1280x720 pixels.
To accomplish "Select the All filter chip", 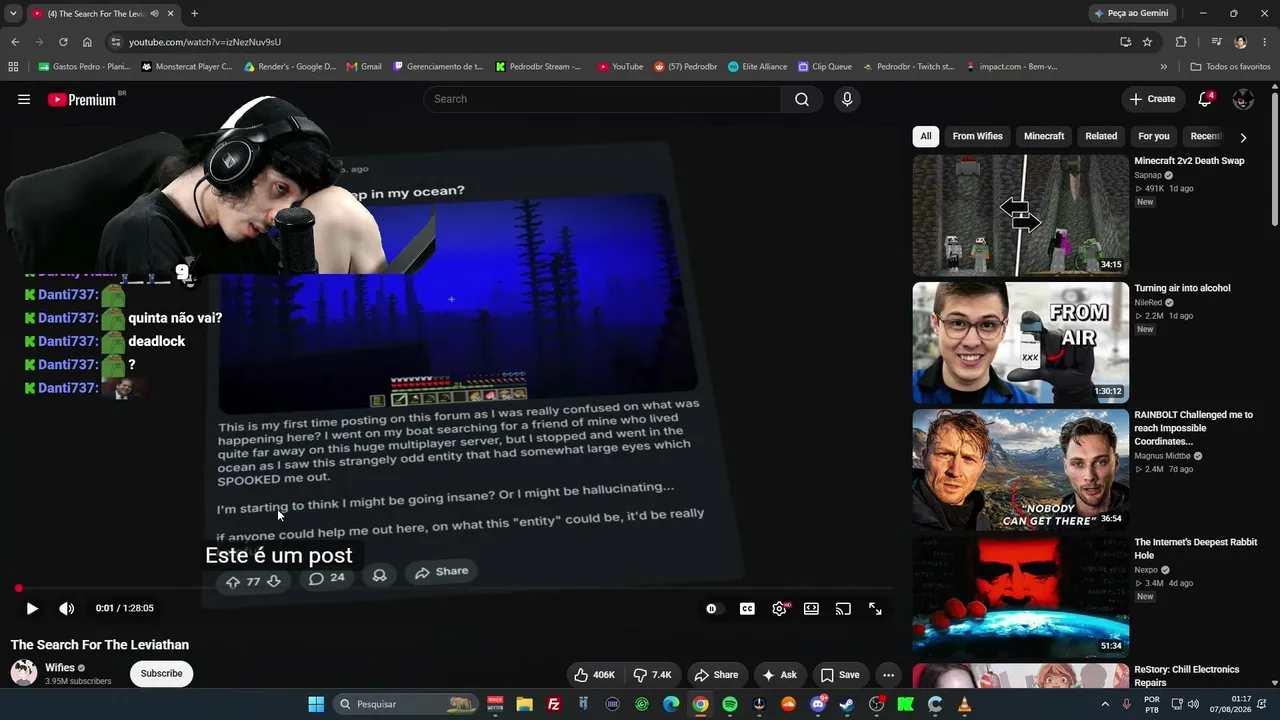I will pyautogui.click(x=926, y=136).
